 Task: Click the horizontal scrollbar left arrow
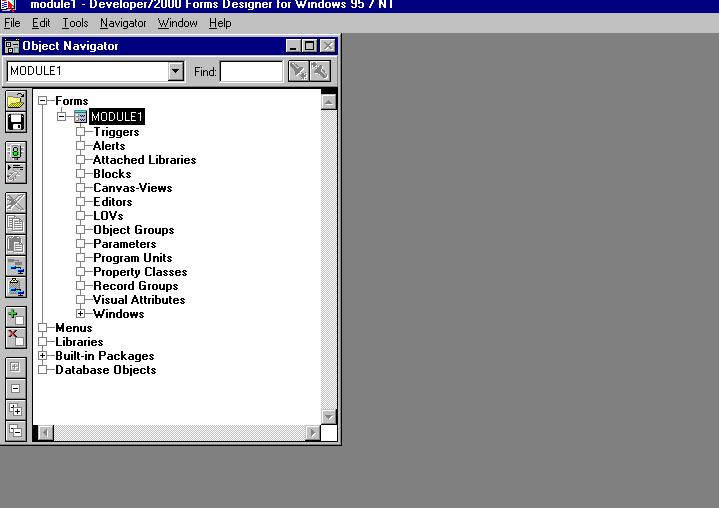(x=46, y=433)
